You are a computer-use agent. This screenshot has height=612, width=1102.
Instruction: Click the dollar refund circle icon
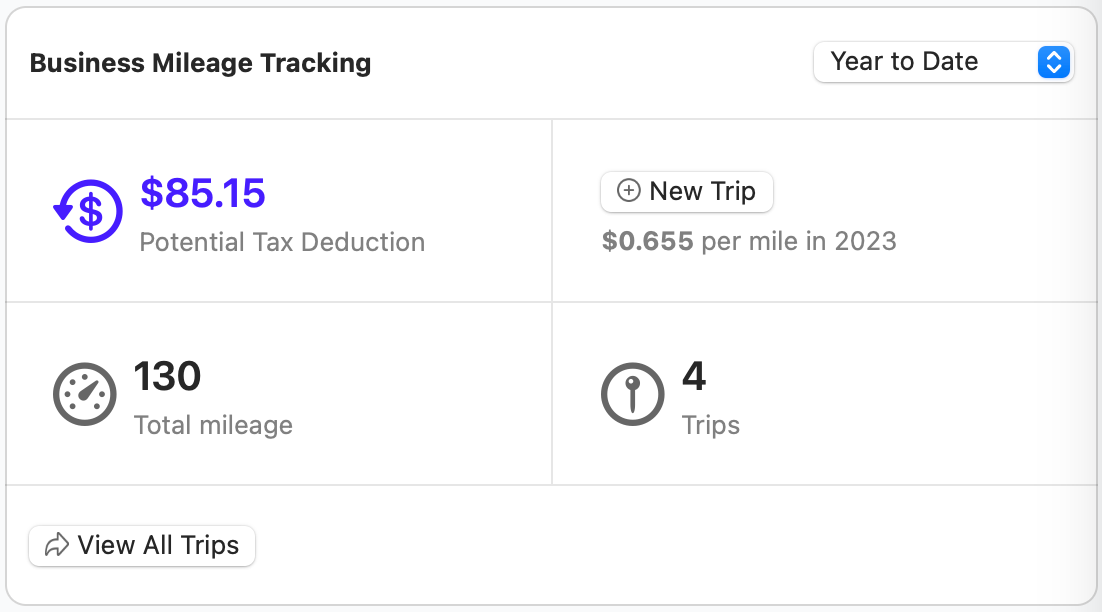tap(88, 210)
